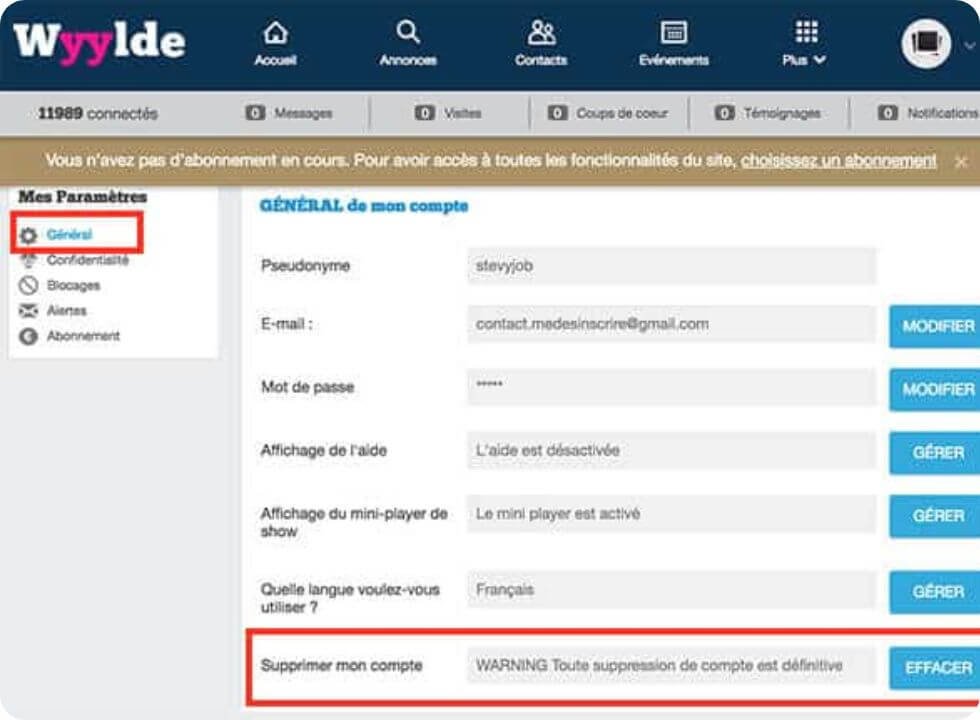Screen dimensions: 980x720
Task: Click the Wyylde logo
Action: pyautogui.click(x=100, y=40)
